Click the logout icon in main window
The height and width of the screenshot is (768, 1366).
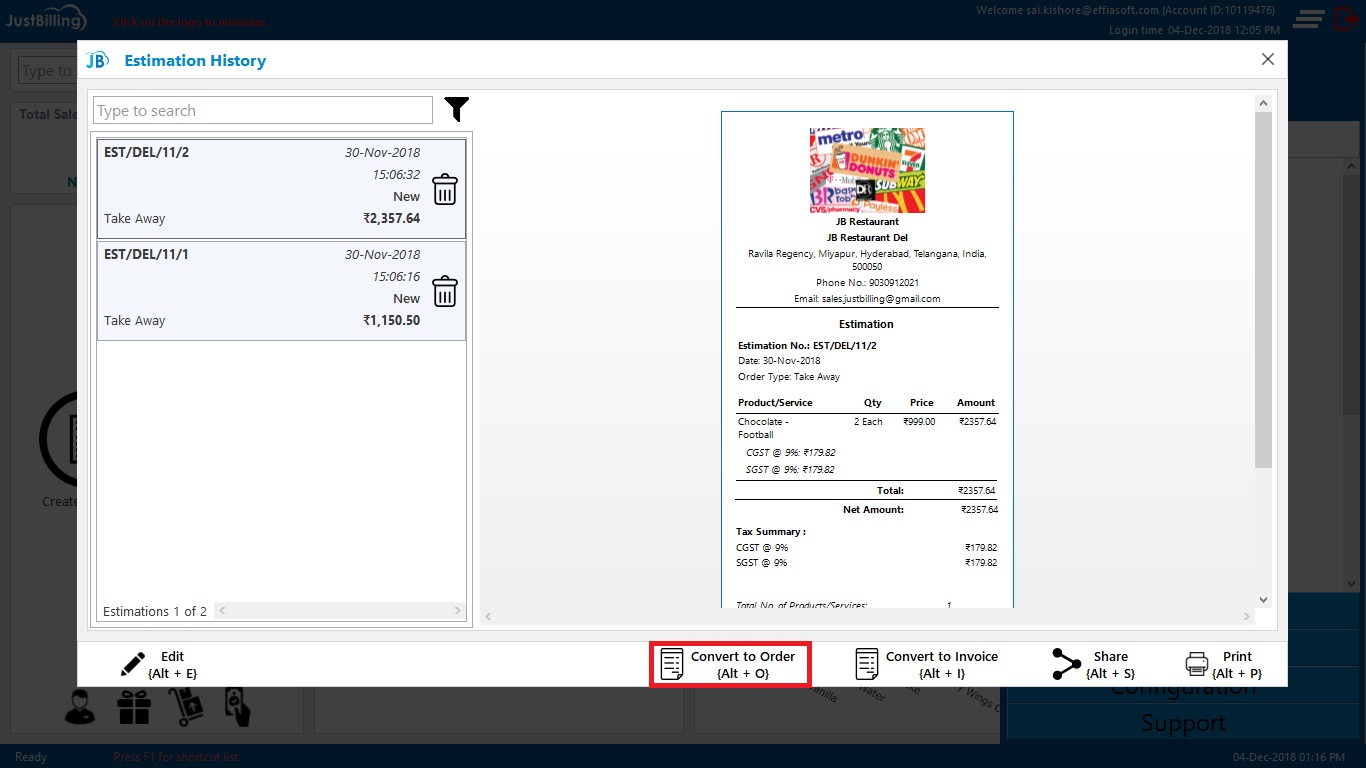point(1344,19)
